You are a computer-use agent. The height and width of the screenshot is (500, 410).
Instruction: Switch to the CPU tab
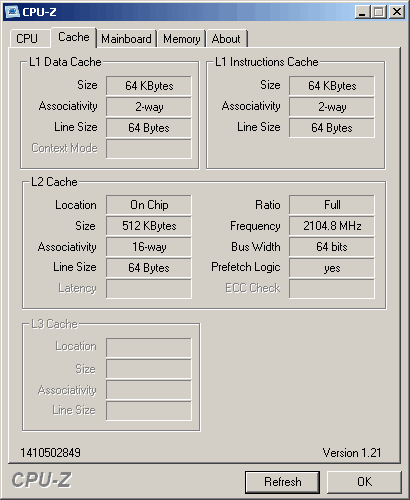tap(27, 39)
